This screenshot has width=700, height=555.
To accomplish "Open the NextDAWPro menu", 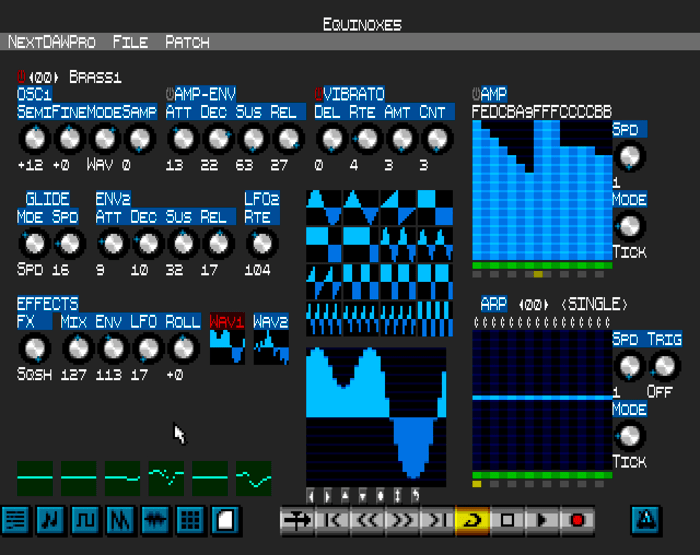I will pyautogui.click(x=52, y=42).
